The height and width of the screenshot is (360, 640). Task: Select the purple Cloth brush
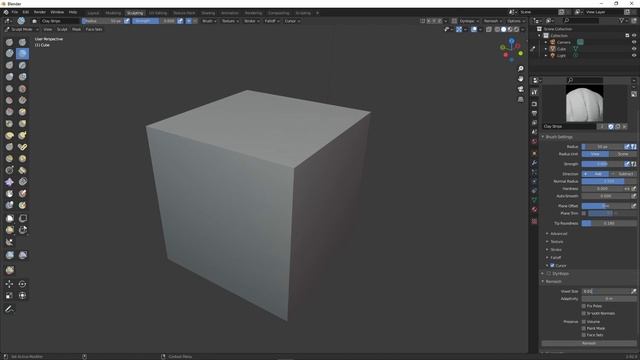click(9, 182)
